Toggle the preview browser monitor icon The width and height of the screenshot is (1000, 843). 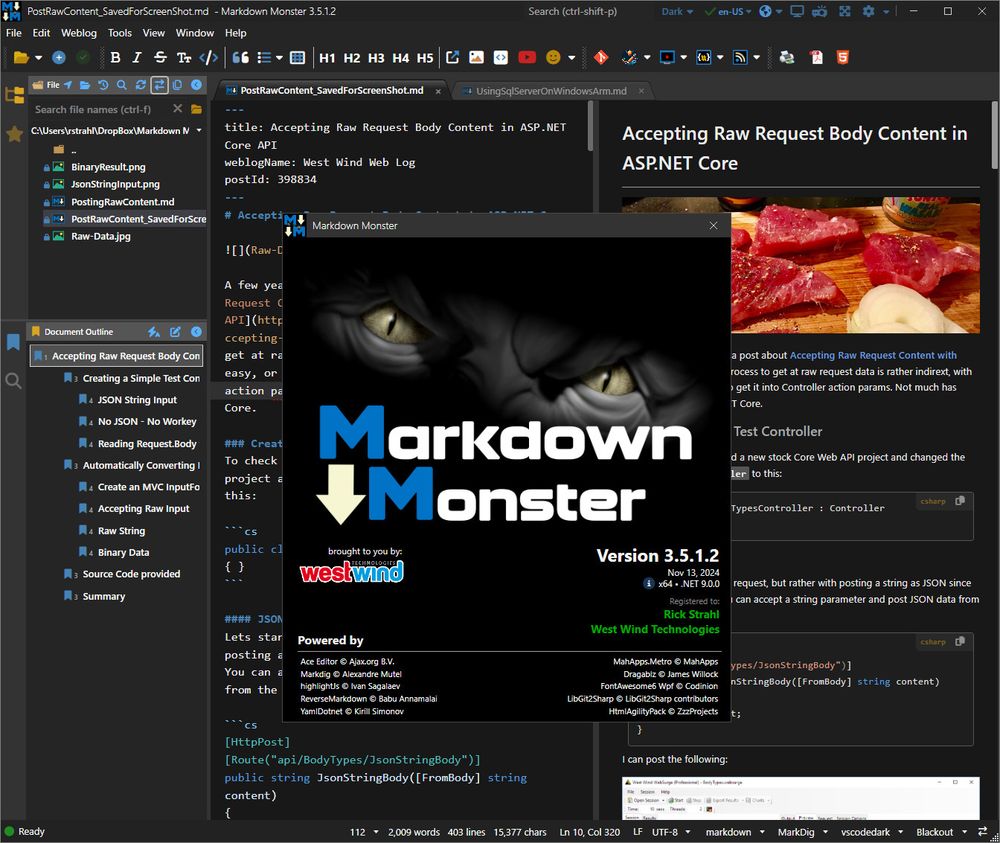(797, 11)
